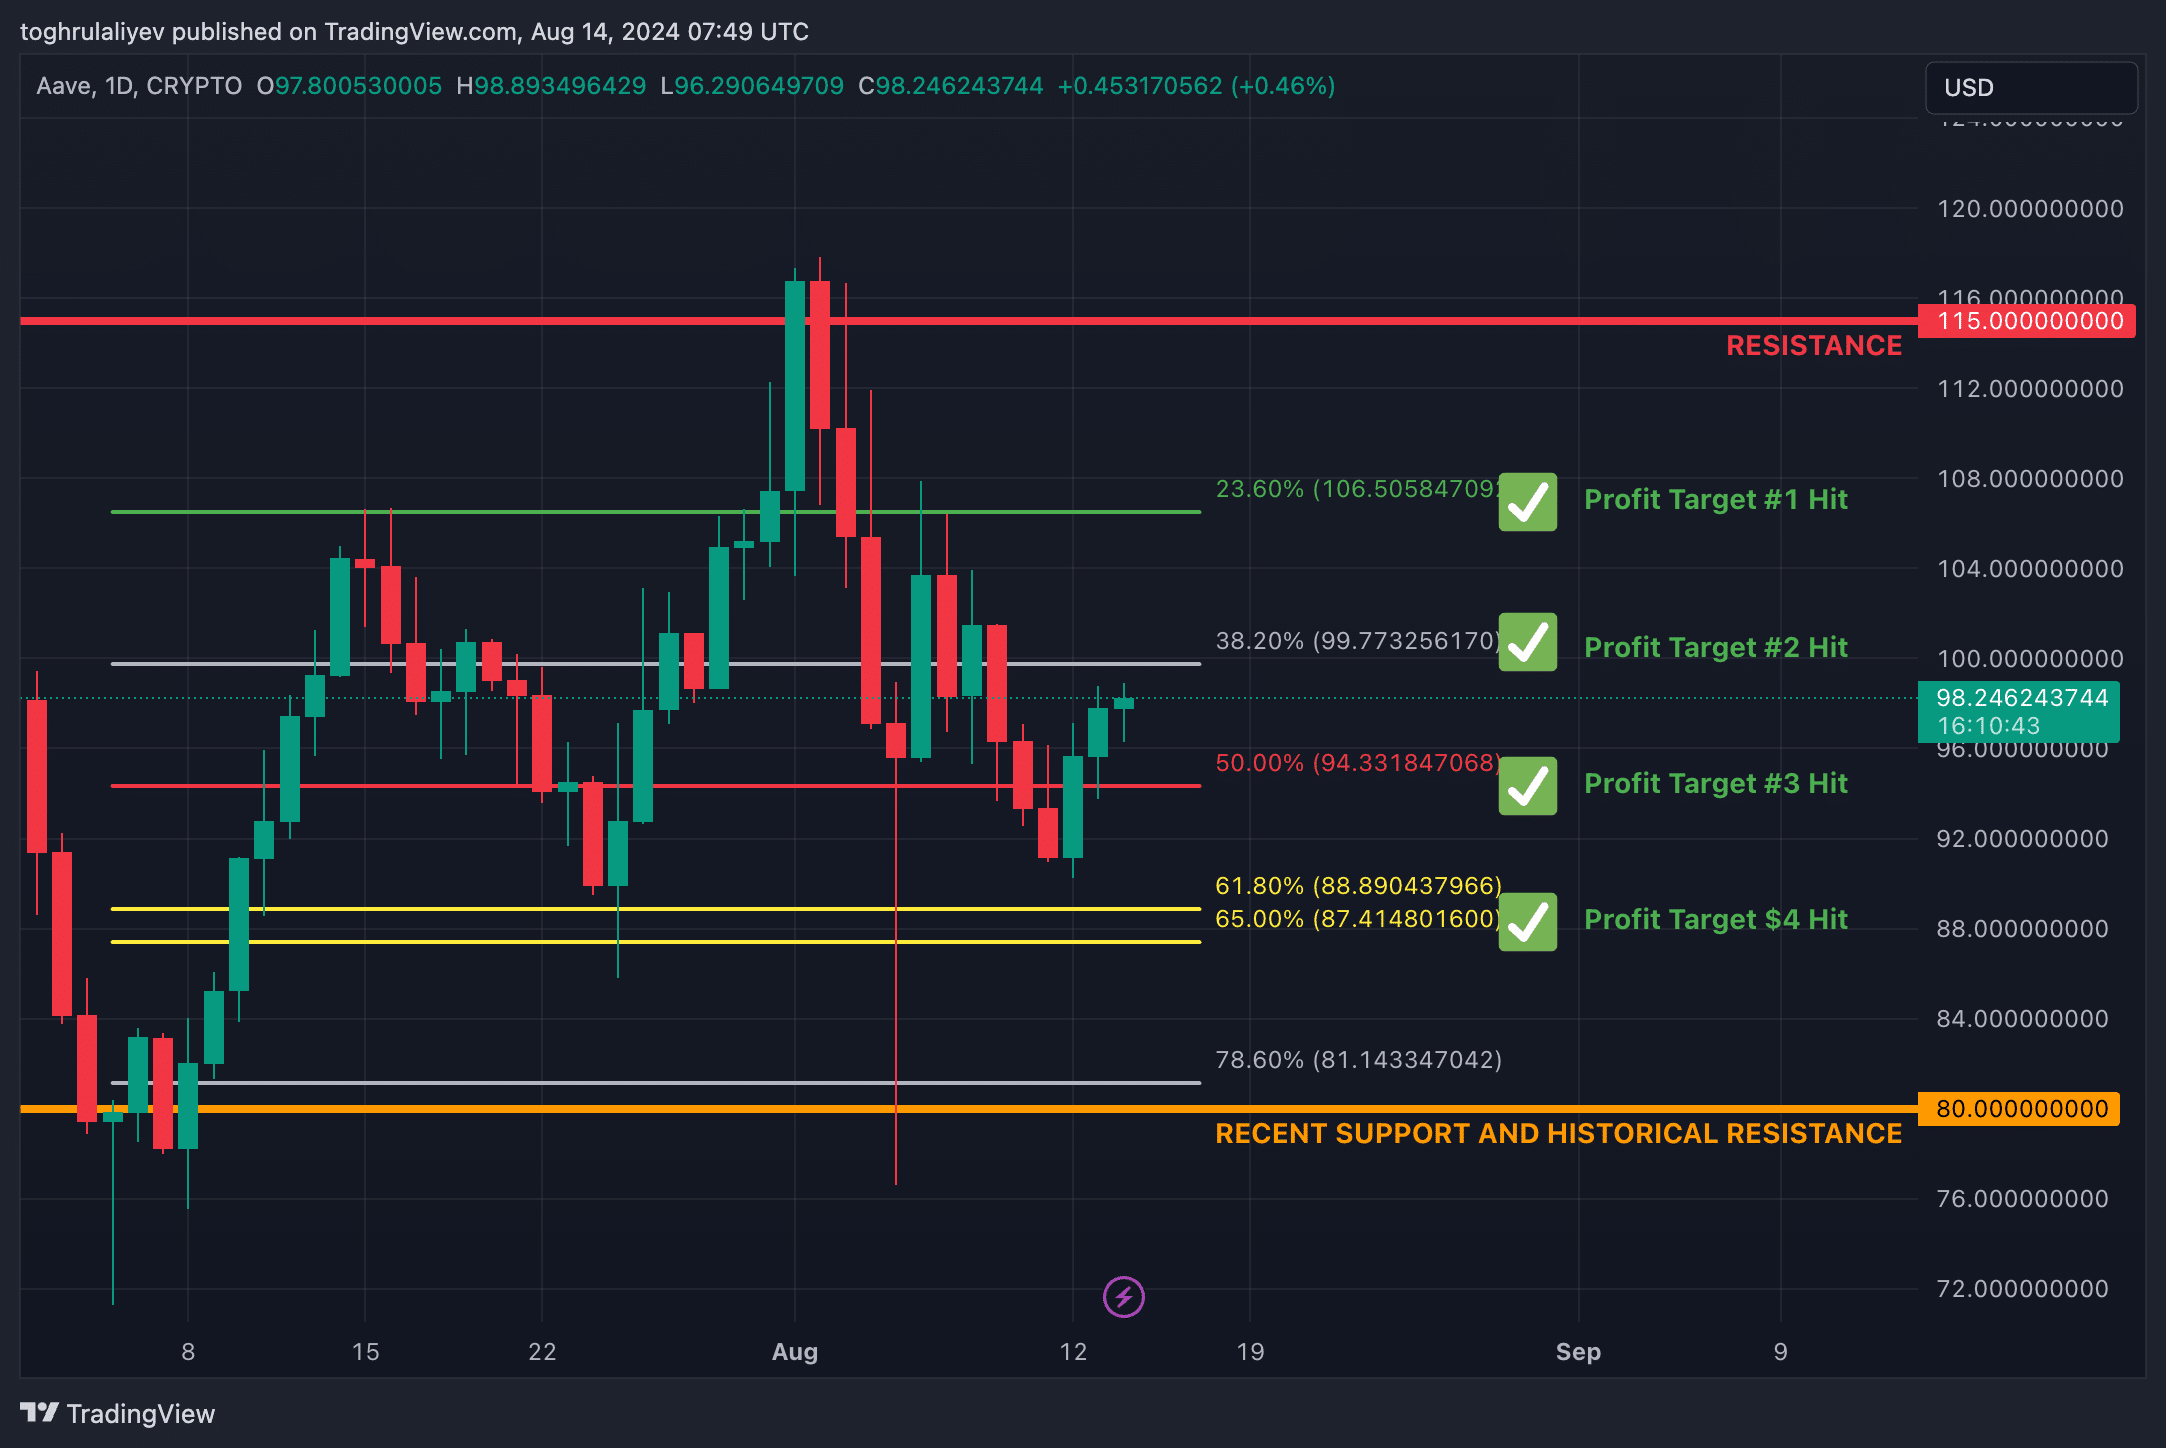Click the 78.60% (81.143347042) Fibonacci label
Screen dimensions: 2166x1448
click(x=1358, y=1060)
